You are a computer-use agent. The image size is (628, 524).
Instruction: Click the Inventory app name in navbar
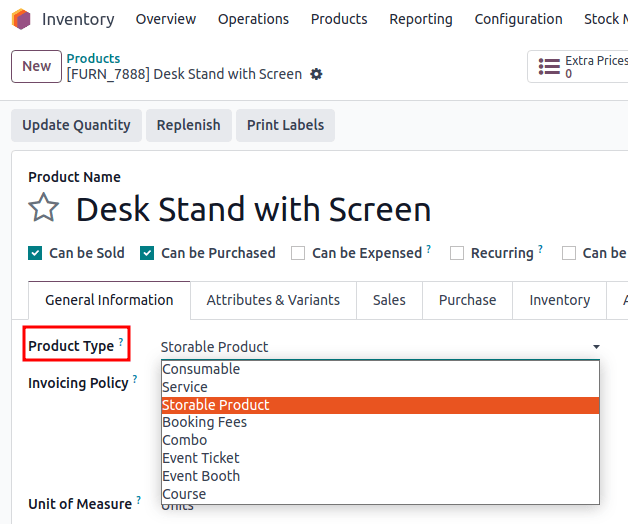78,19
